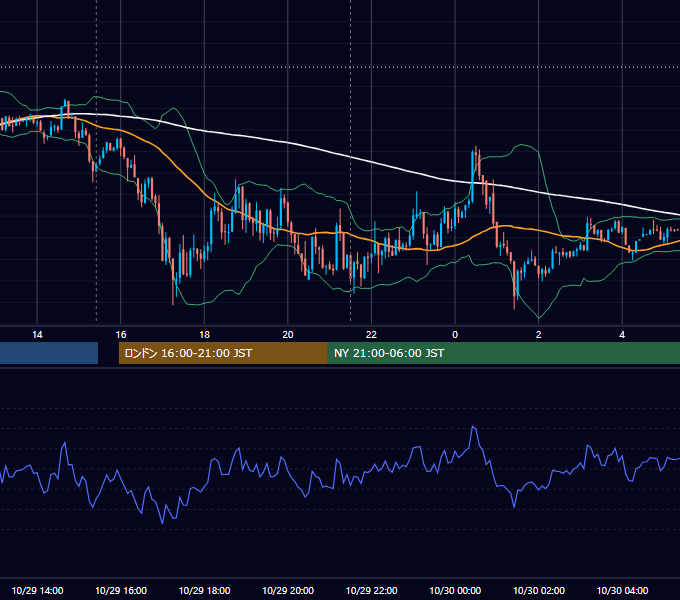The width and height of the screenshot is (680, 600).
Task: Click the 10/29 20:00 date label
Action: 288,590
